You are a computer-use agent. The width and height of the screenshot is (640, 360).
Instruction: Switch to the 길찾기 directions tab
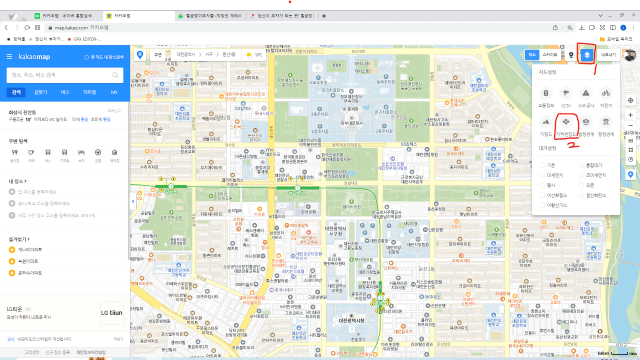pyautogui.click(x=40, y=93)
